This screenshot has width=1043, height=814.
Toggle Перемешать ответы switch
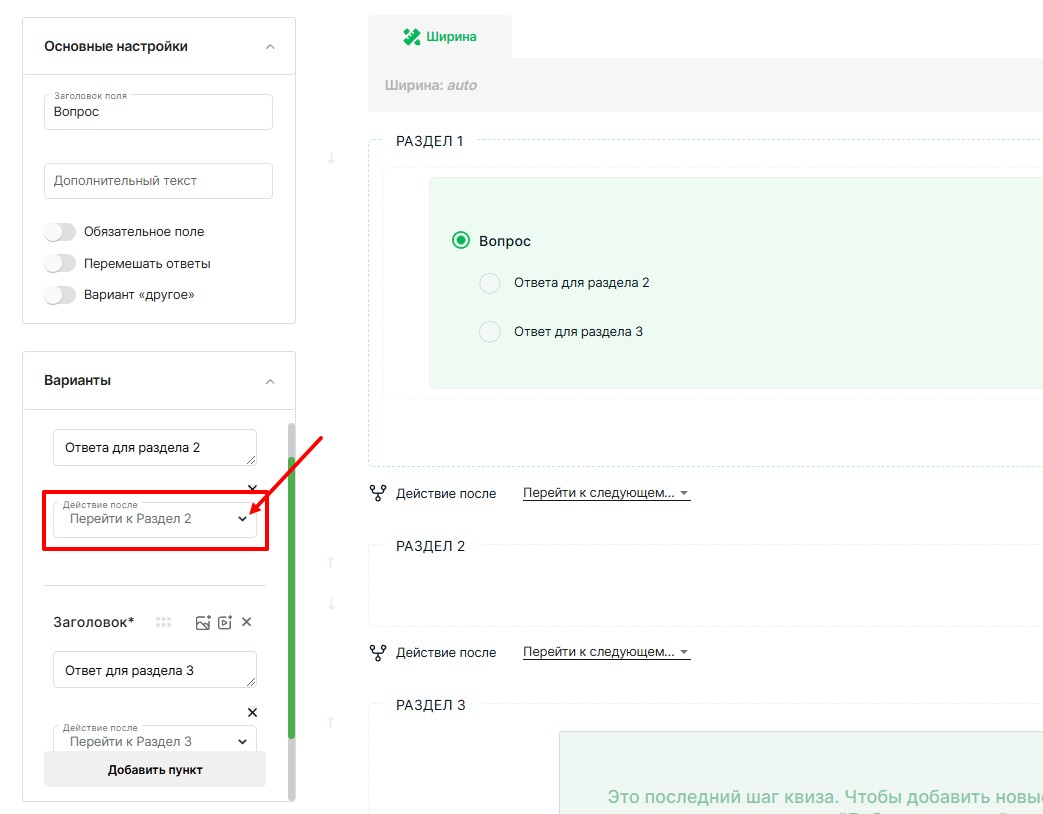(x=60, y=264)
